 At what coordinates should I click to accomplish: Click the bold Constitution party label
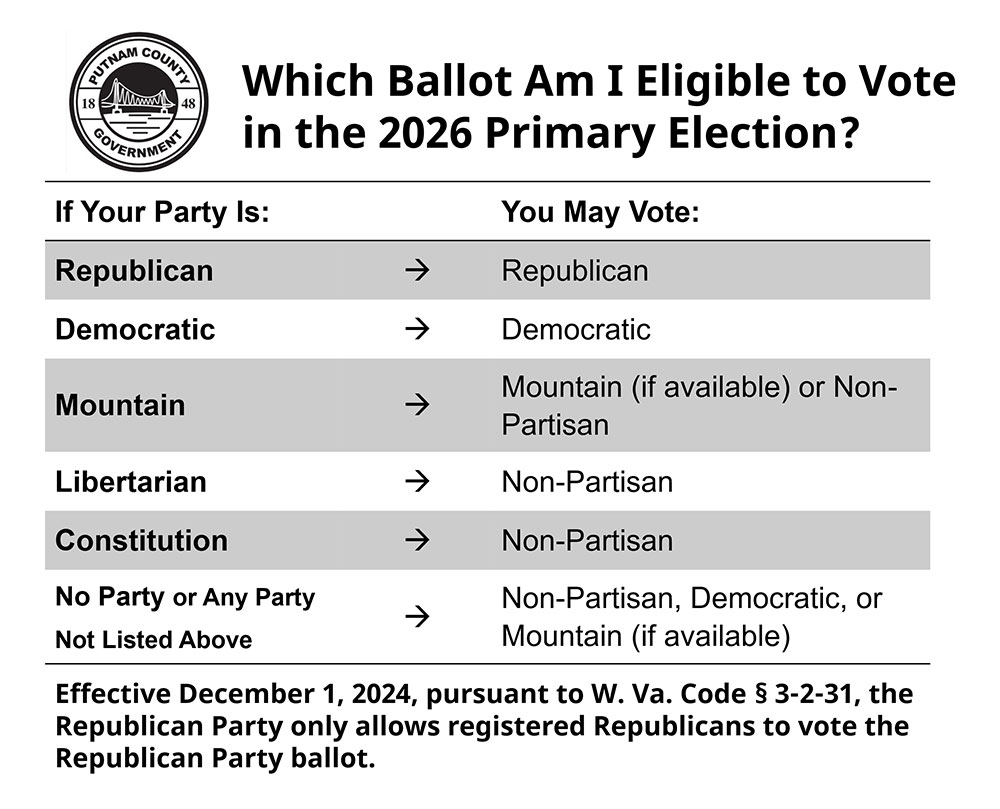(x=141, y=541)
